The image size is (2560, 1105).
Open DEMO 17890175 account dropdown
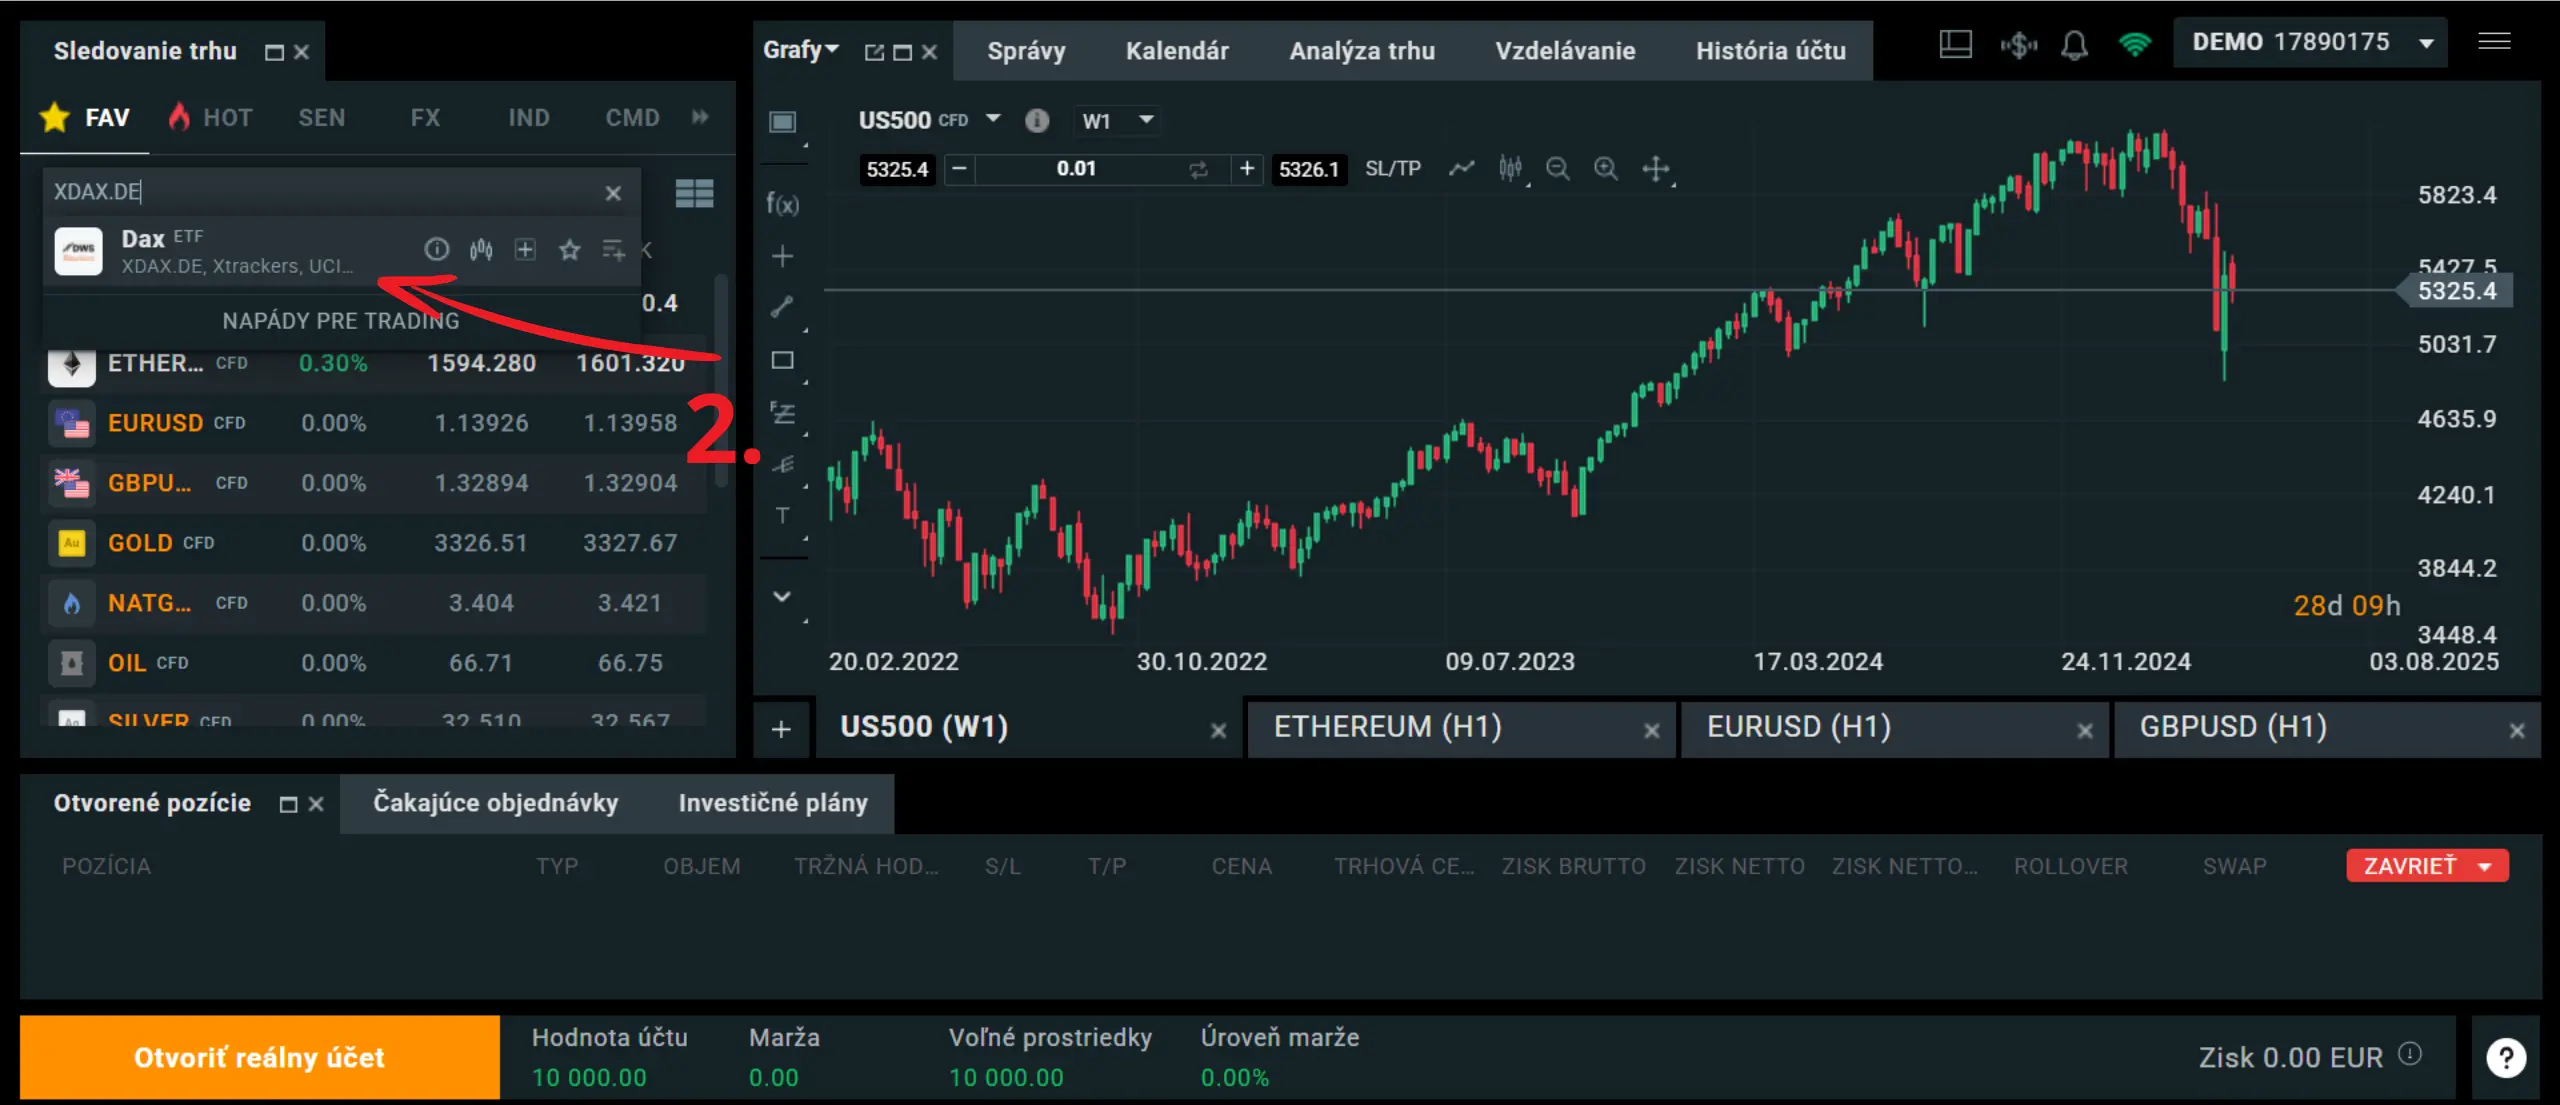tap(2311, 42)
